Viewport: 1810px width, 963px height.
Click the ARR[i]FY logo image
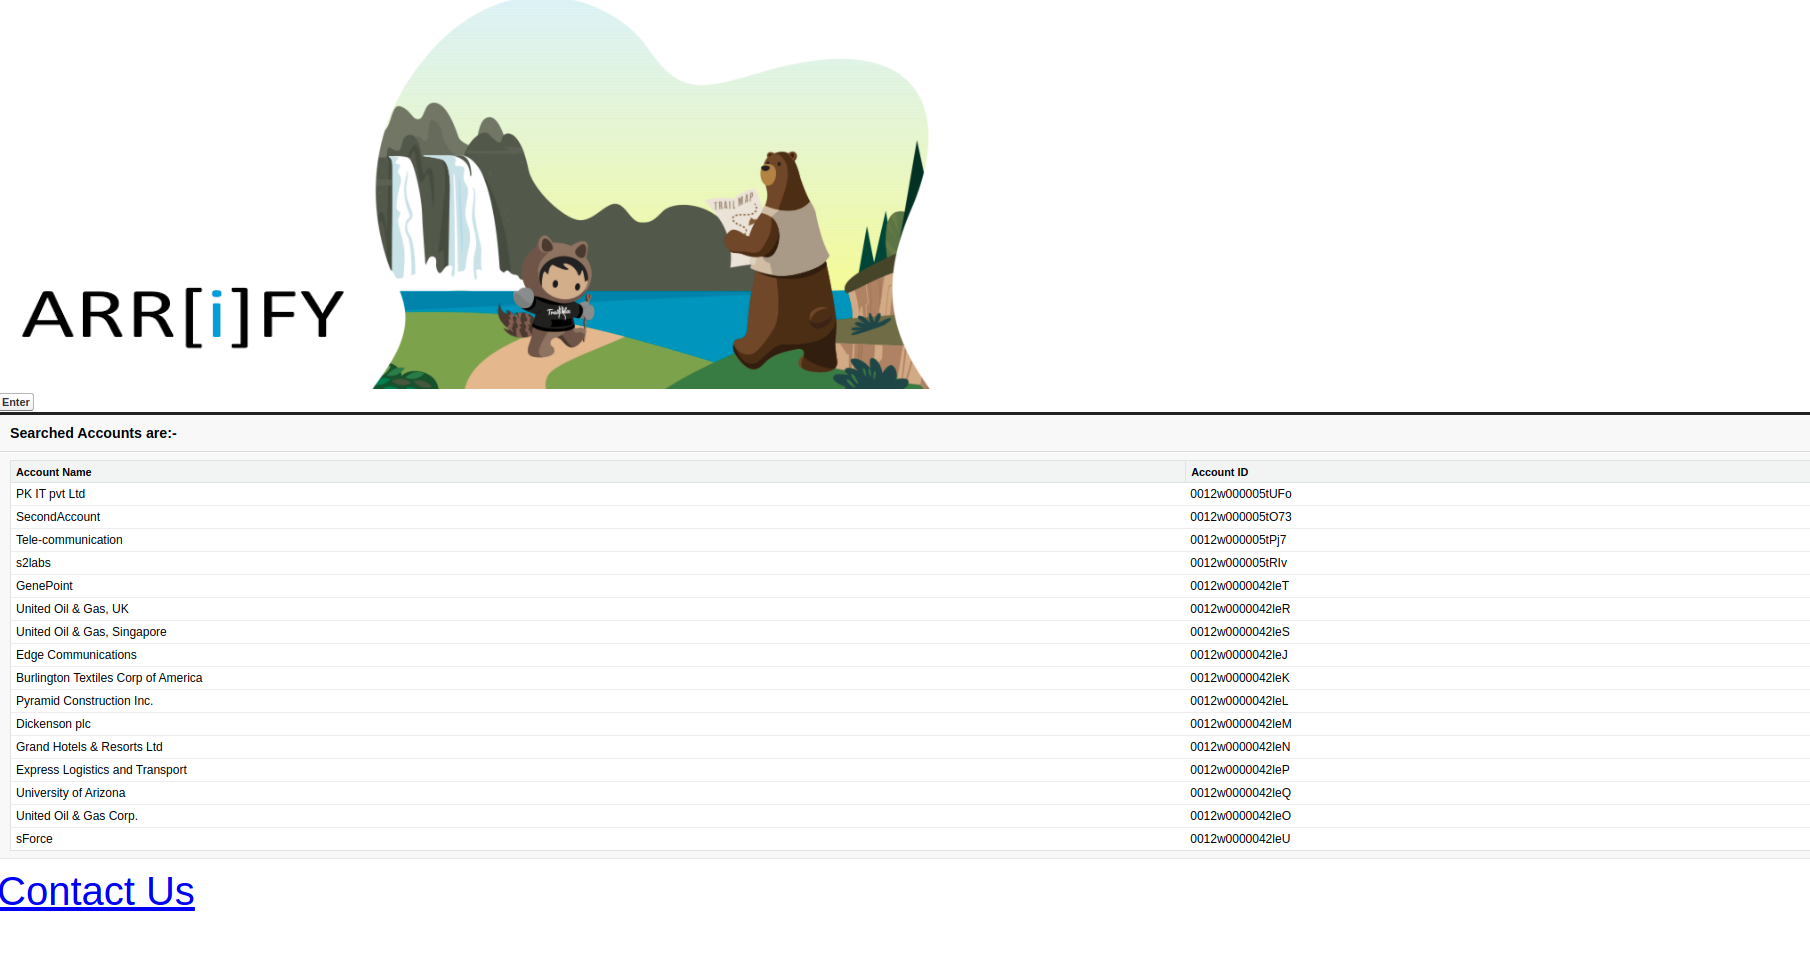click(x=183, y=316)
